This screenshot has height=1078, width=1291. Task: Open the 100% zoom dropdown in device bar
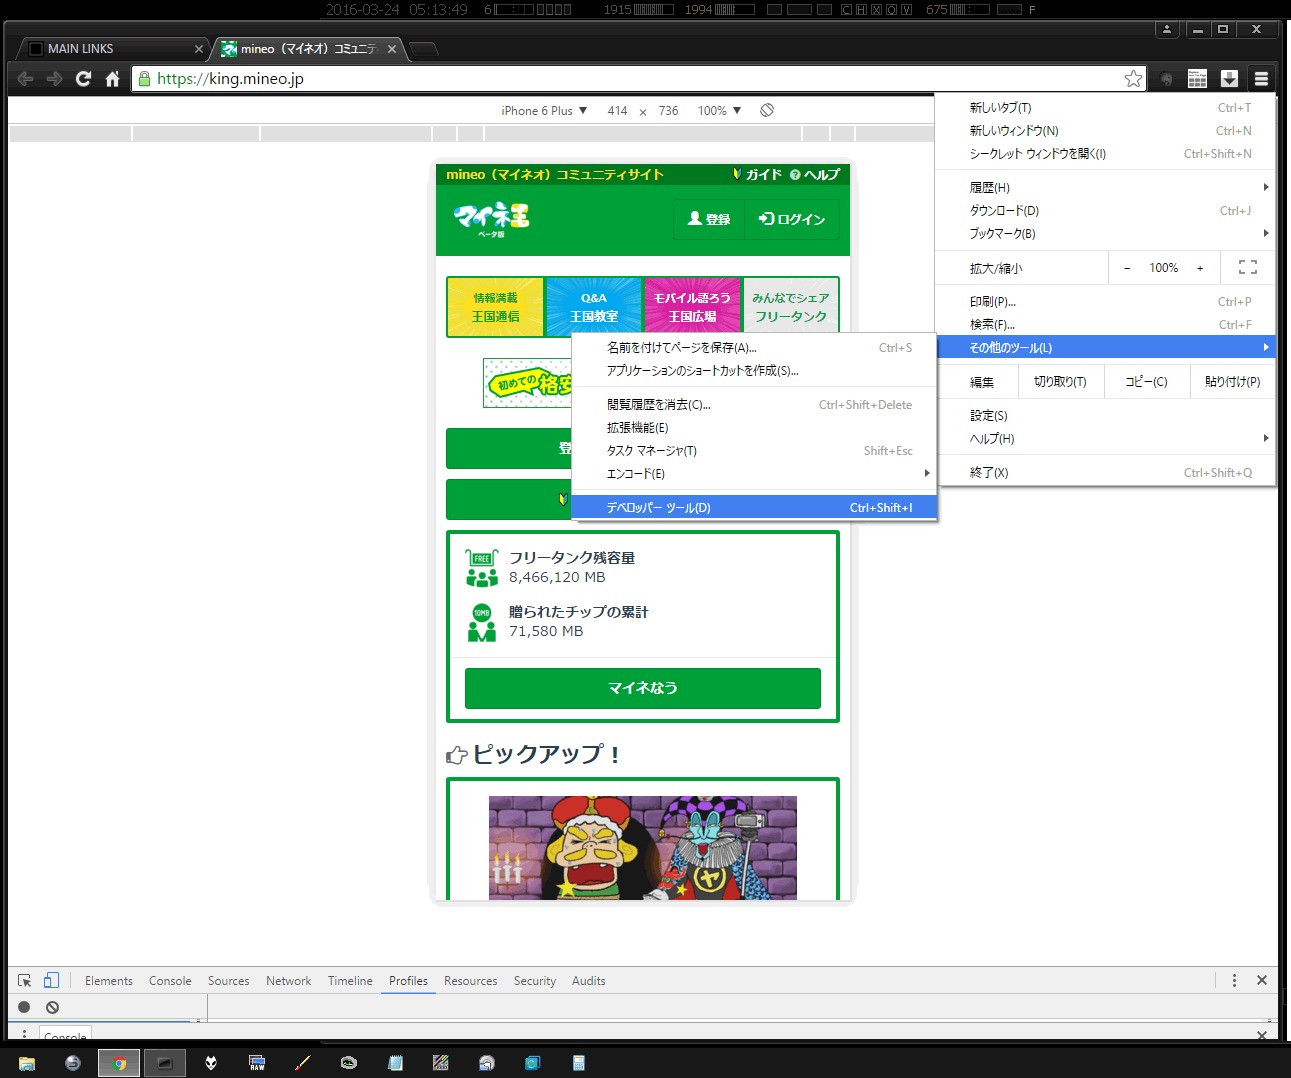[719, 111]
